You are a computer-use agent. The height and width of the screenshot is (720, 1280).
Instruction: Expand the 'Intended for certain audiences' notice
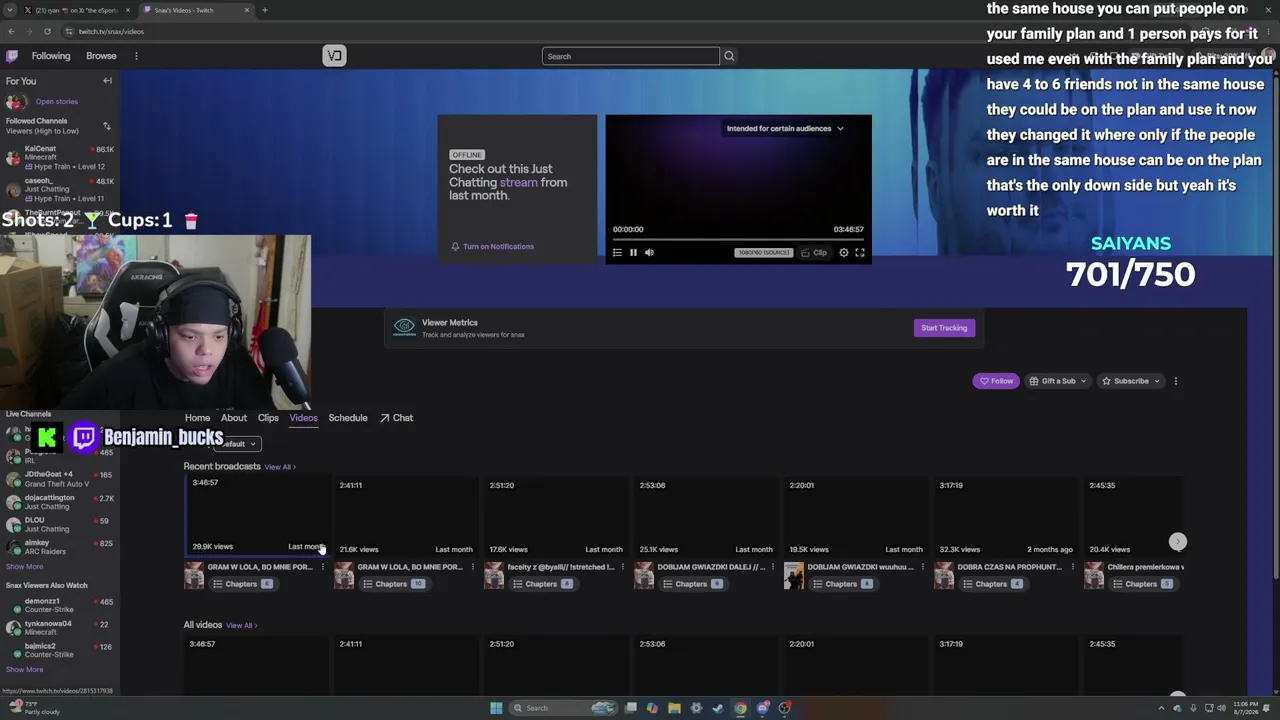click(x=785, y=128)
